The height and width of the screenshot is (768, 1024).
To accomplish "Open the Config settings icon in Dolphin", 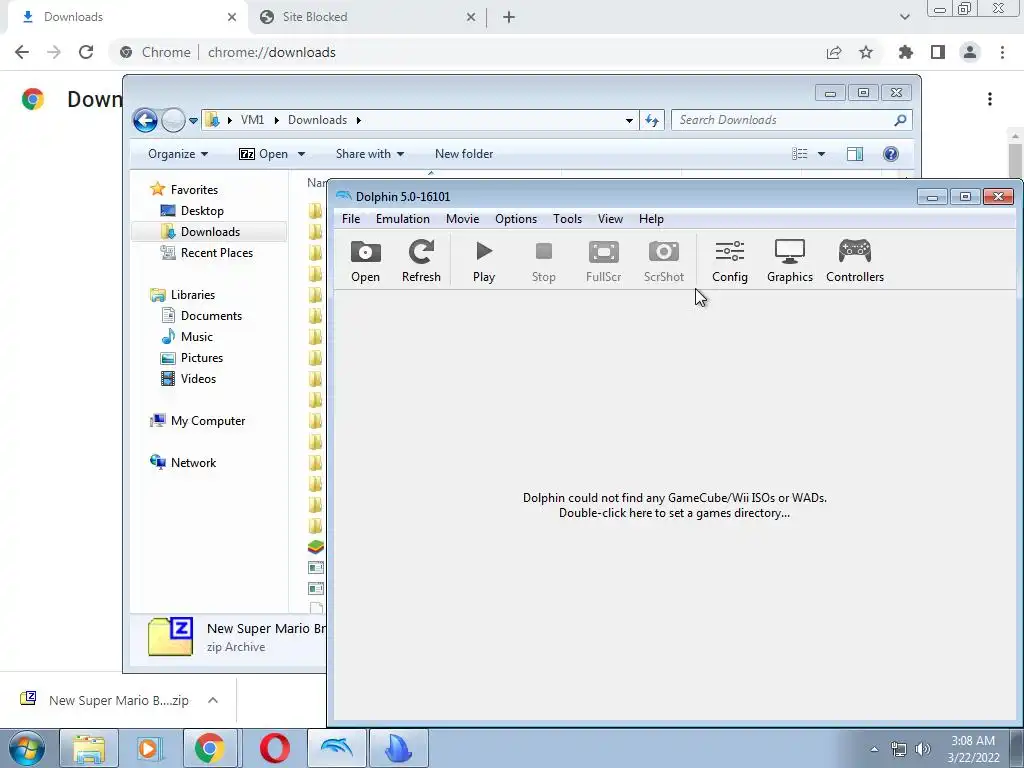I will tap(729, 261).
